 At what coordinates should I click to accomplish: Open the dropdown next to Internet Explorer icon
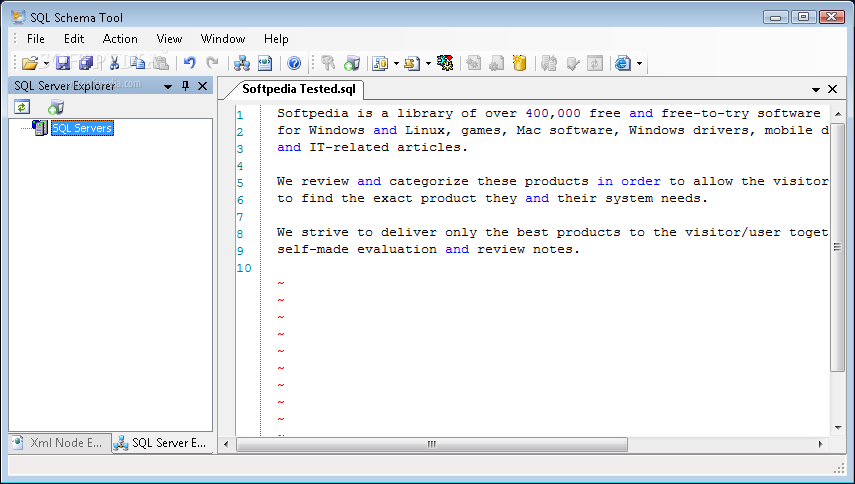pyautogui.click(x=639, y=64)
